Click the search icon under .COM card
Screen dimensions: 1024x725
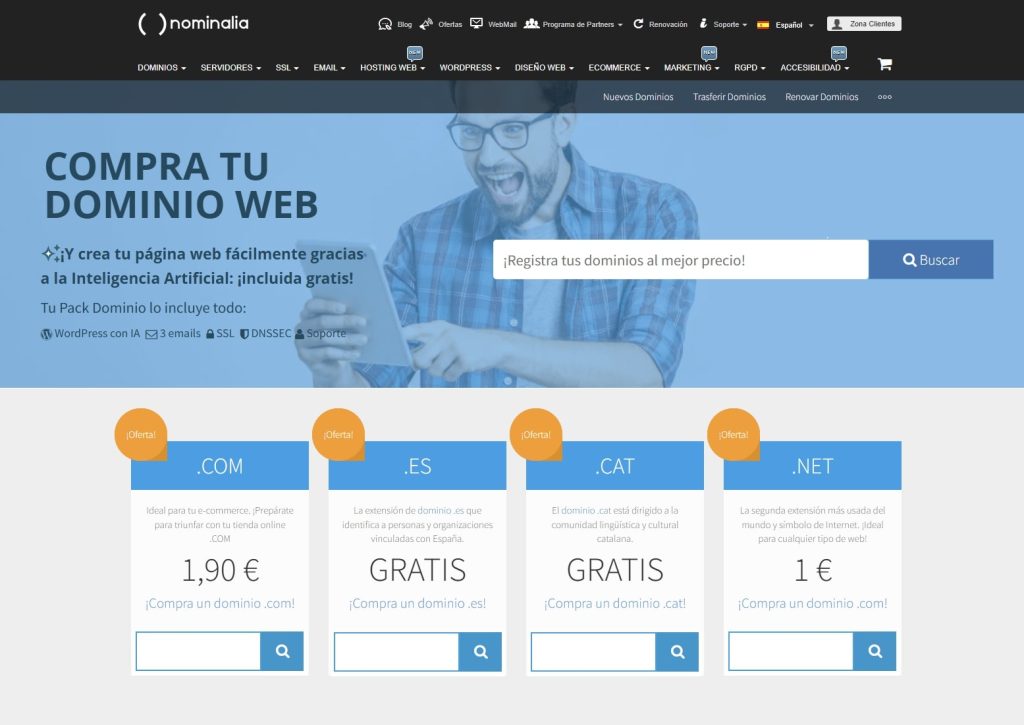pos(282,651)
